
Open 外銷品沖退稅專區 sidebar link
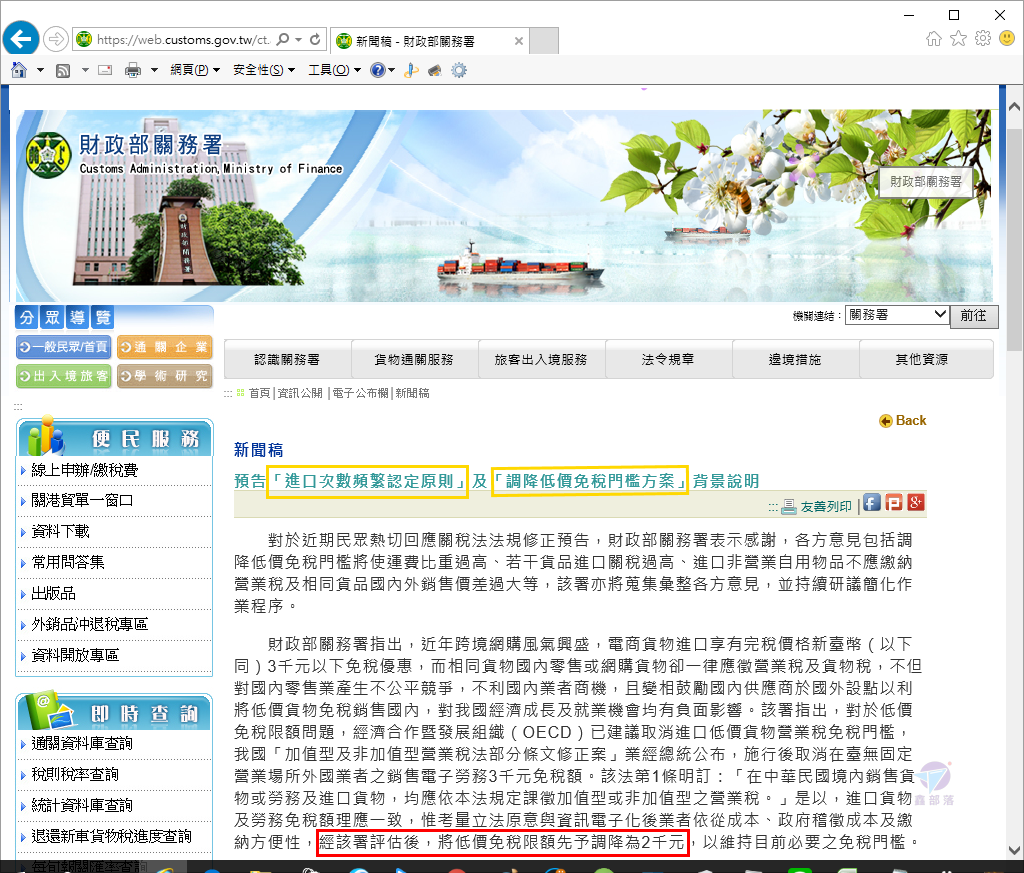89,624
